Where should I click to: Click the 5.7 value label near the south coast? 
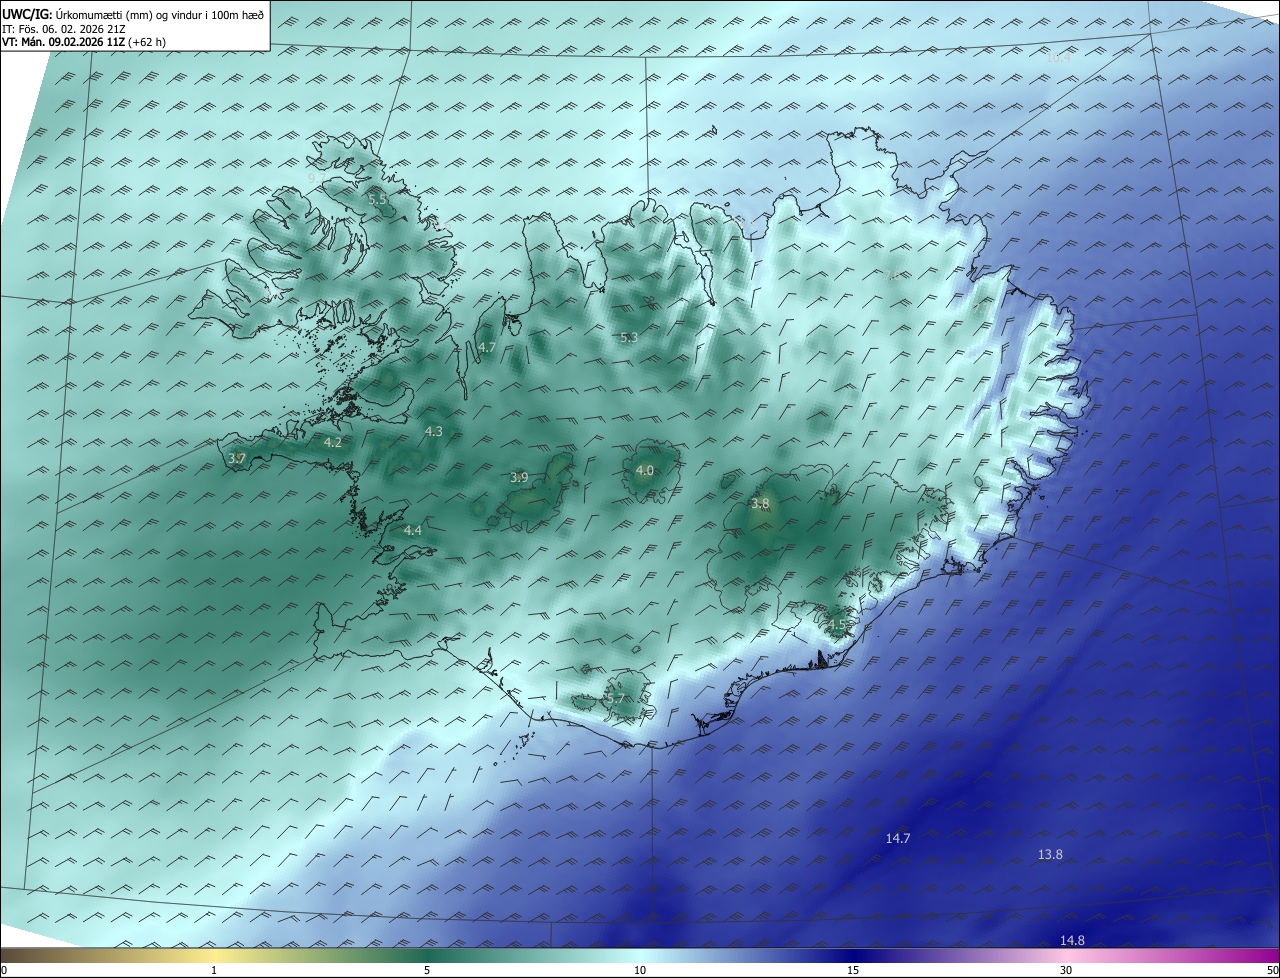click(615, 698)
